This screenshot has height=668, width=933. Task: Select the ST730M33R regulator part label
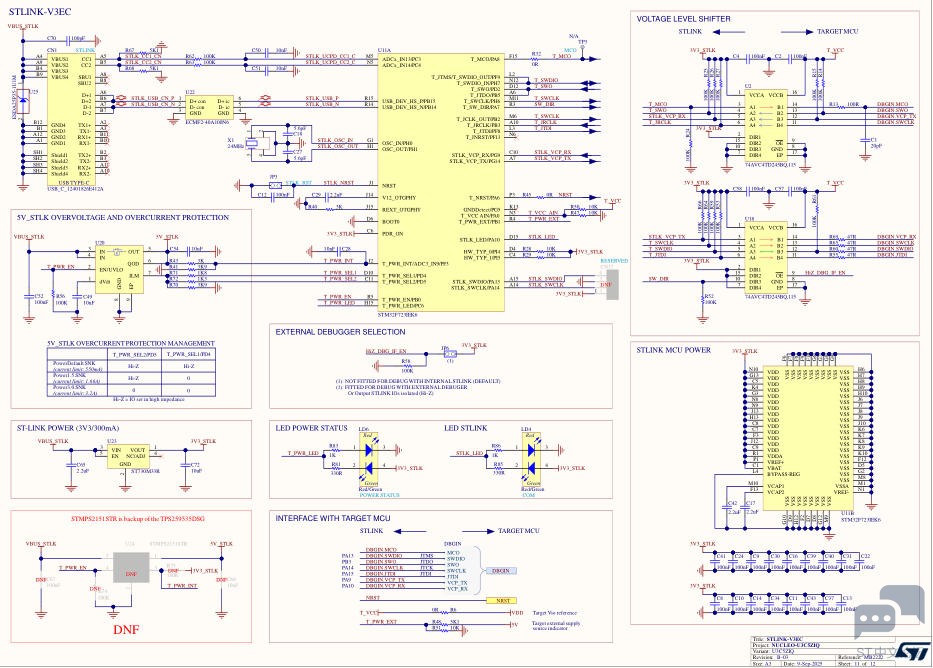145,471
